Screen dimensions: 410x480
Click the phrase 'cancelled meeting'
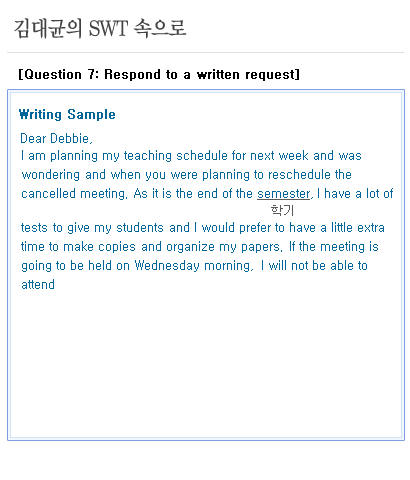(74, 194)
